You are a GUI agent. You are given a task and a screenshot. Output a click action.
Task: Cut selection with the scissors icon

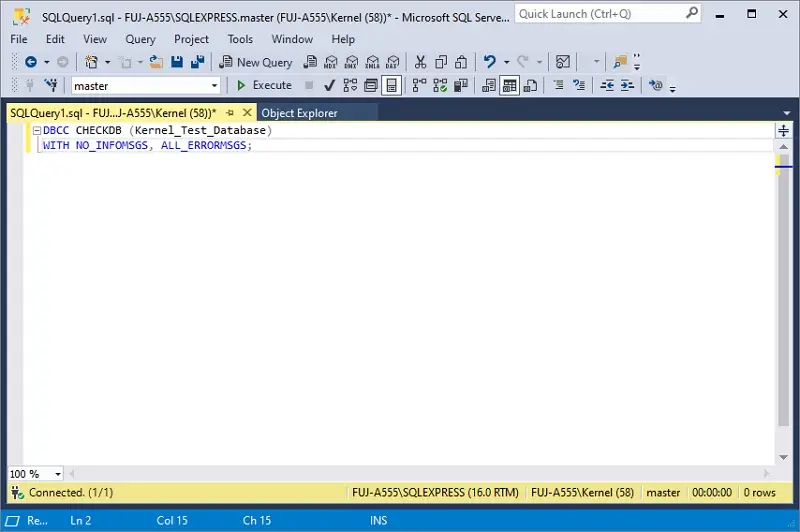[x=420, y=62]
